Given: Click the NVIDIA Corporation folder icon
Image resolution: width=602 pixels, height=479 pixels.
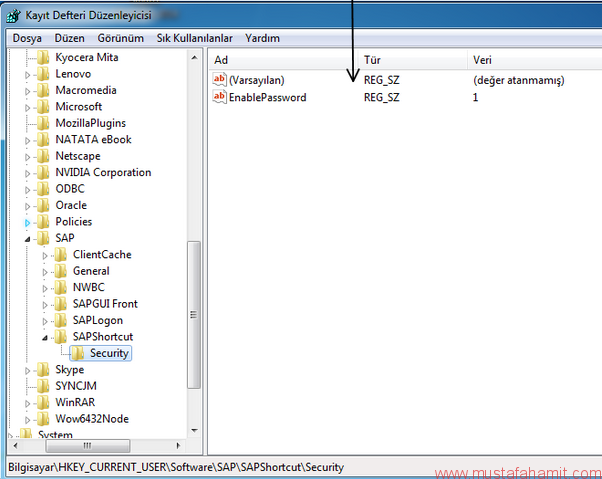Looking at the screenshot, I should click(43, 173).
